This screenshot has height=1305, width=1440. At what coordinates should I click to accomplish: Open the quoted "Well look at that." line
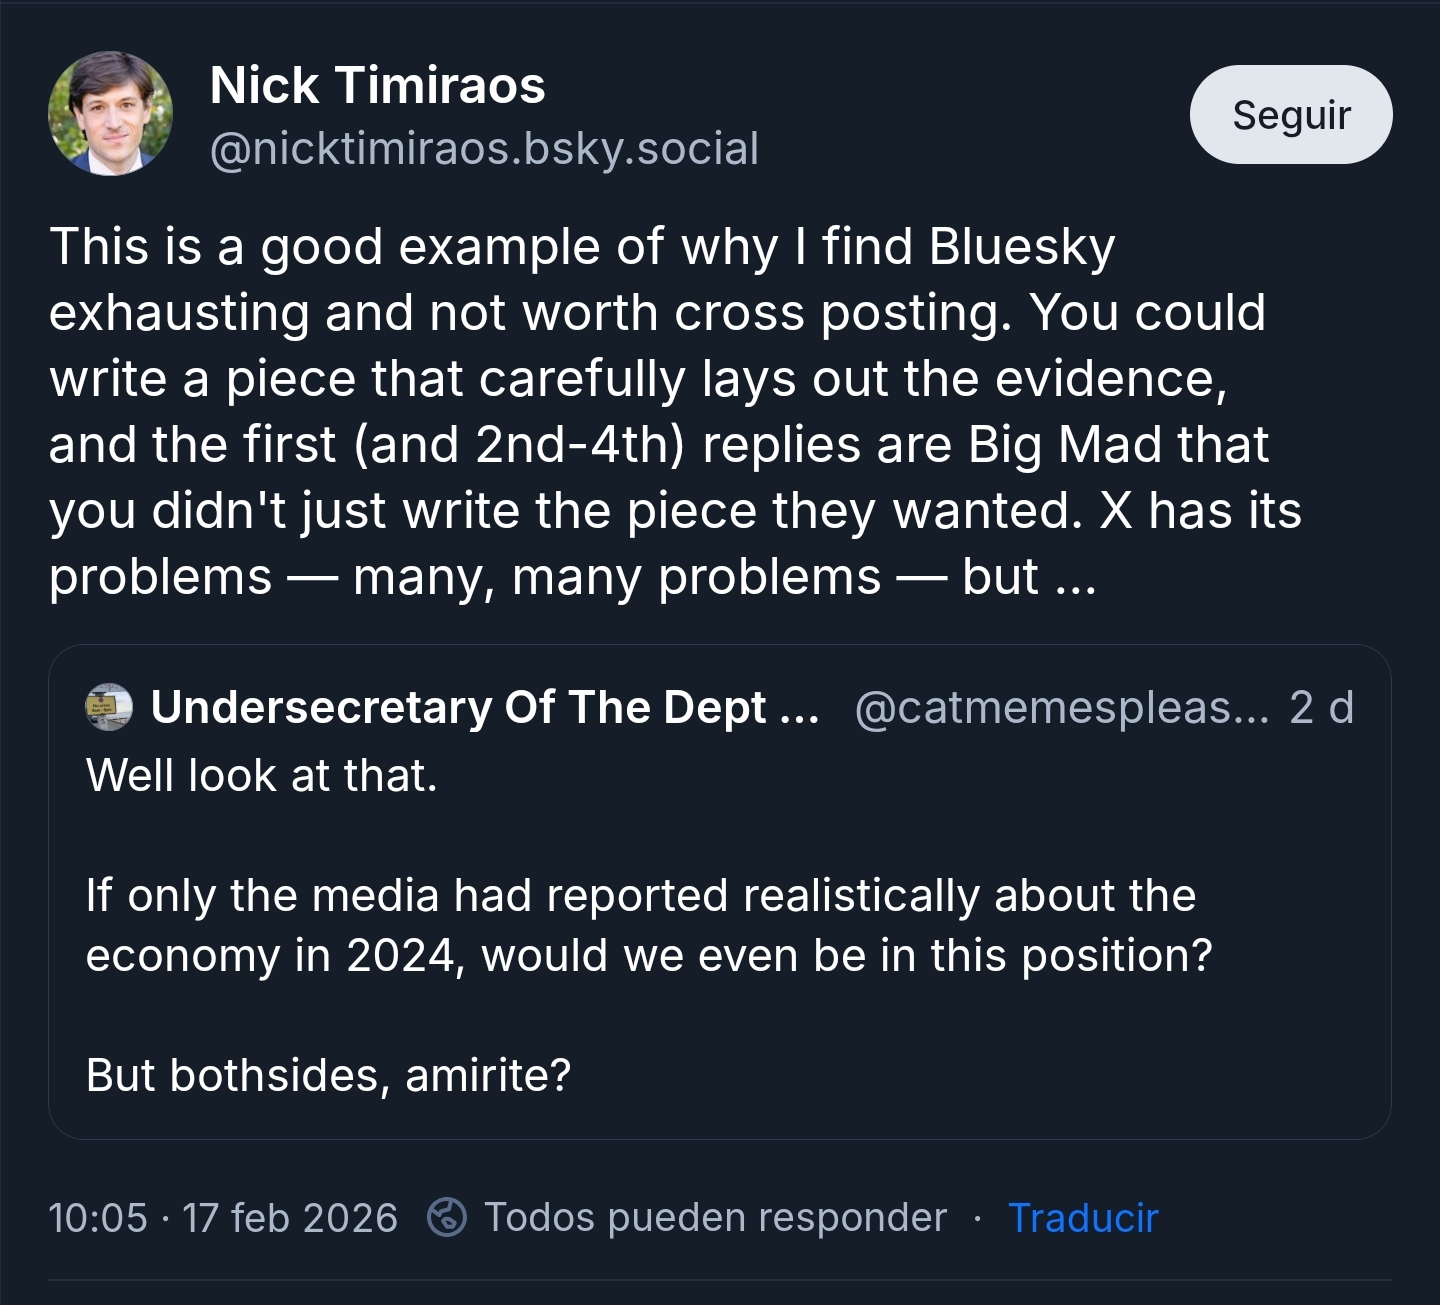click(262, 776)
